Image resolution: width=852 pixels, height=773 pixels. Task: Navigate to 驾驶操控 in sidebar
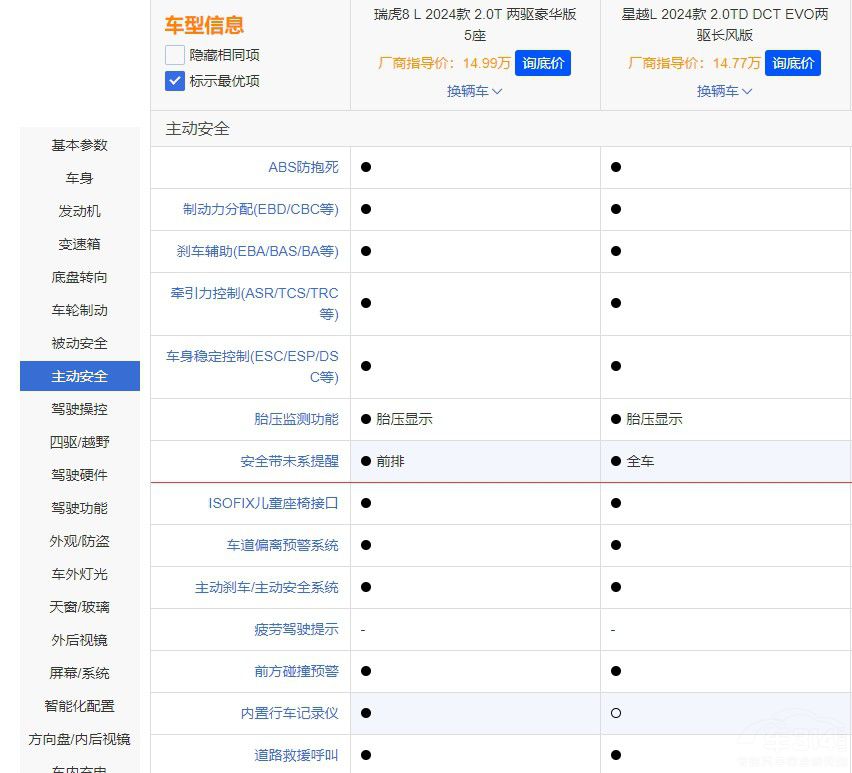click(80, 409)
